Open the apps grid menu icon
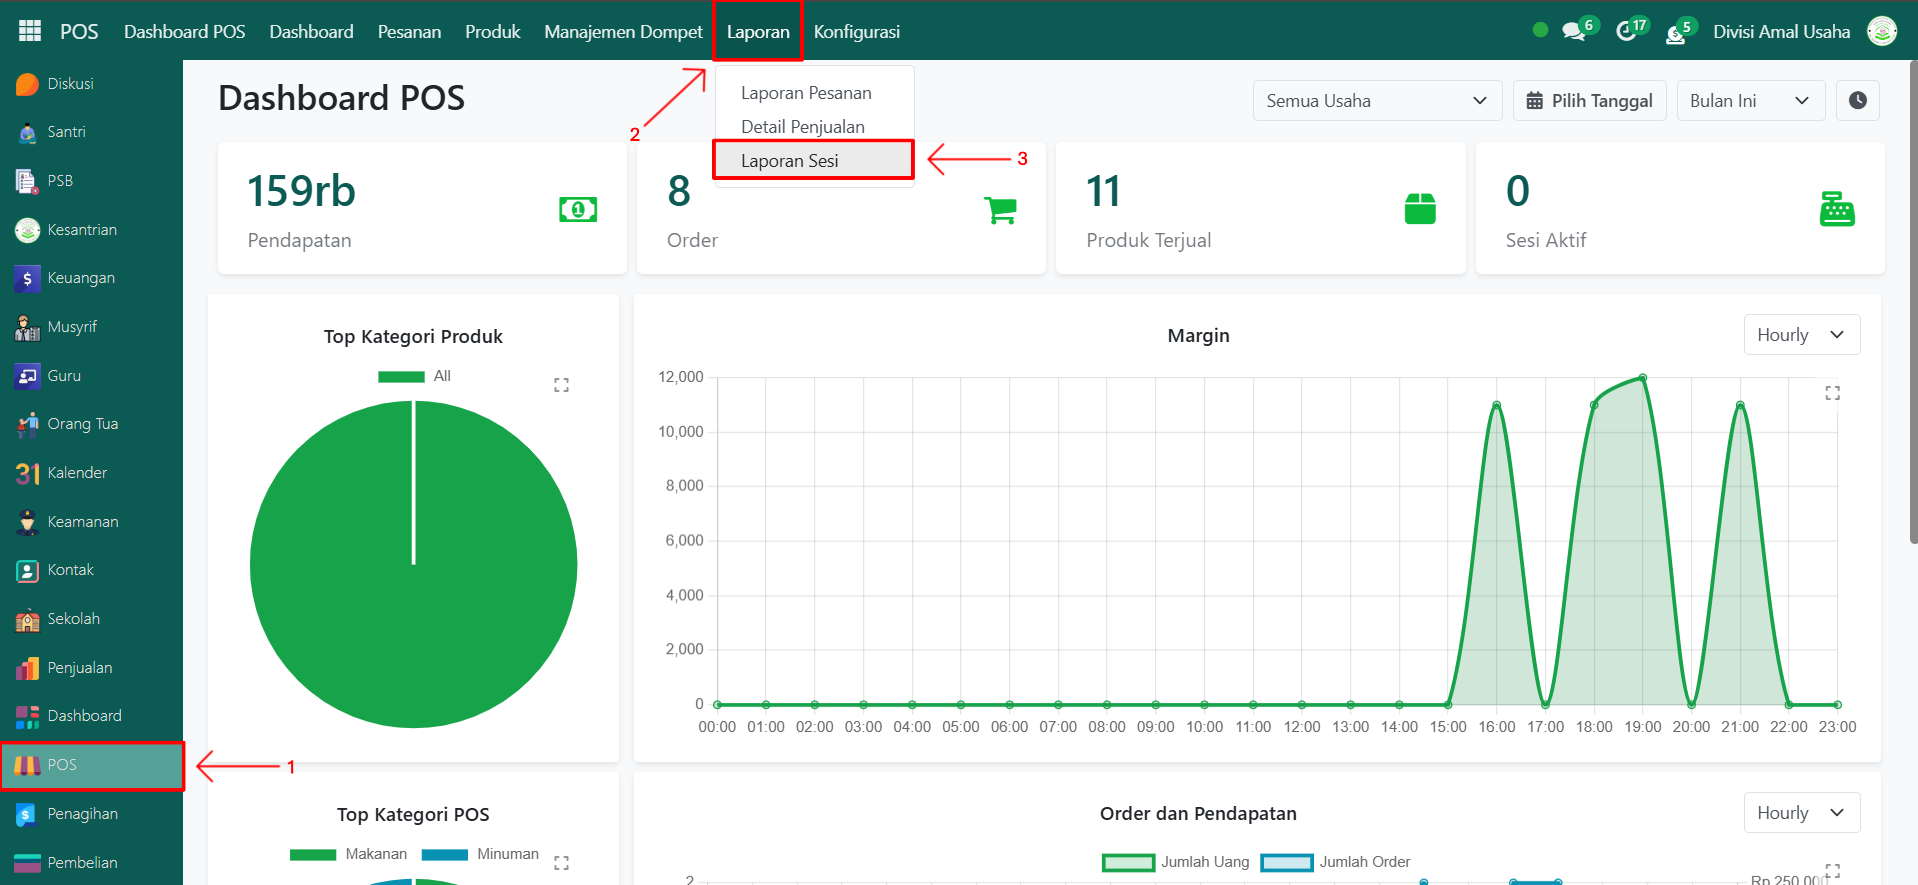Viewport: 1918px width, 885px height. pos(30,31)
